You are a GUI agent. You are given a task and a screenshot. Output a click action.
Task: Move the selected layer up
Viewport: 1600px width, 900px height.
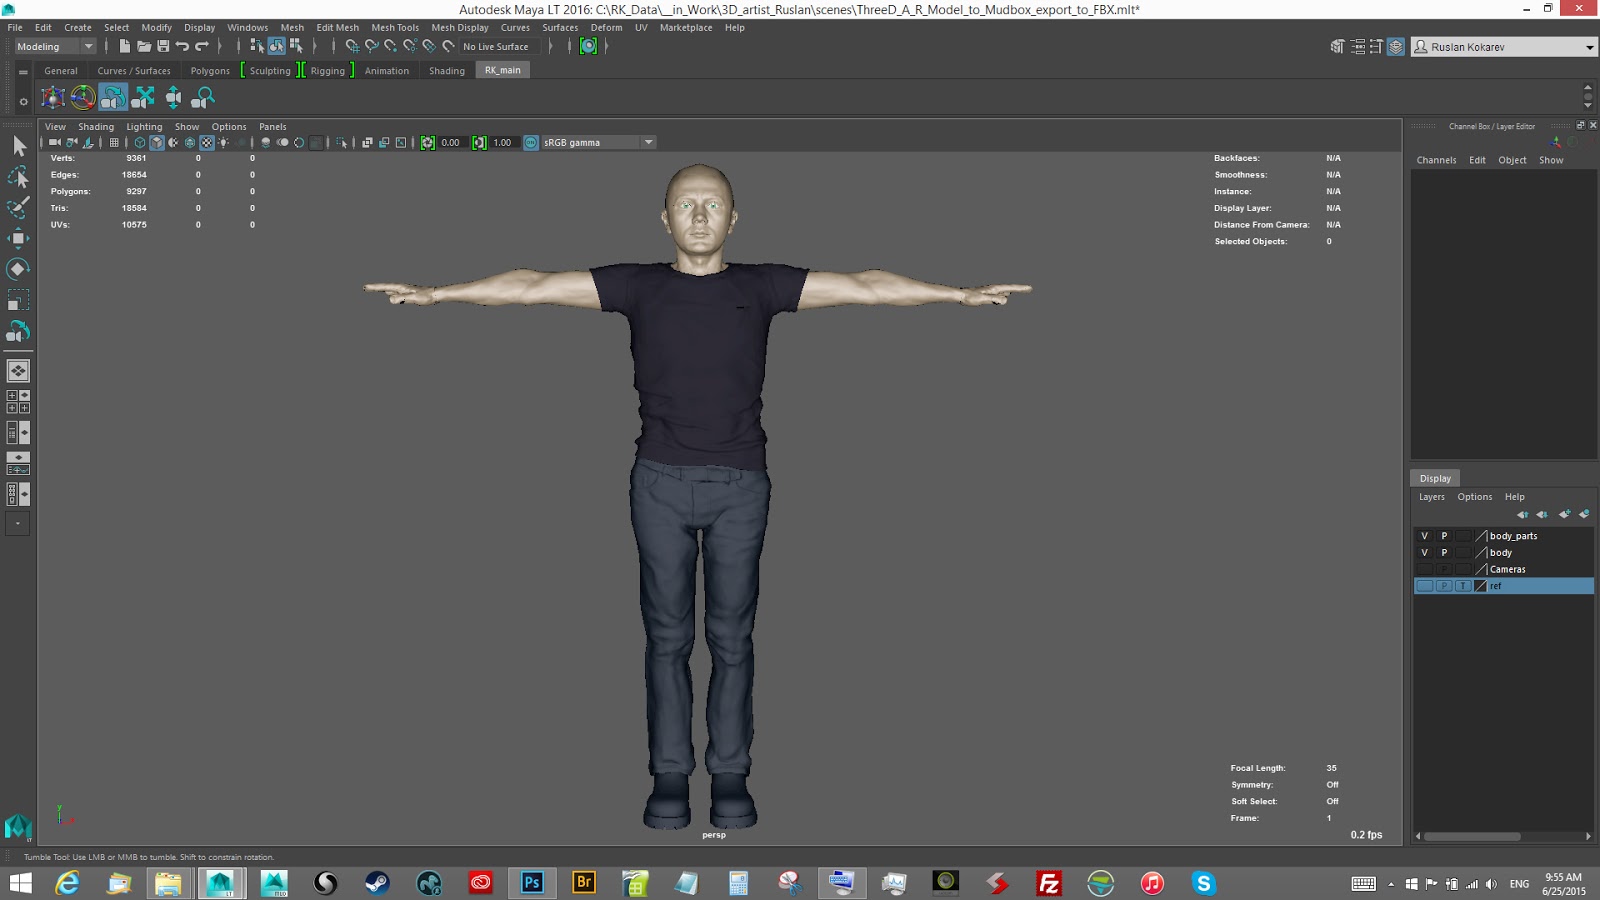1522,514
